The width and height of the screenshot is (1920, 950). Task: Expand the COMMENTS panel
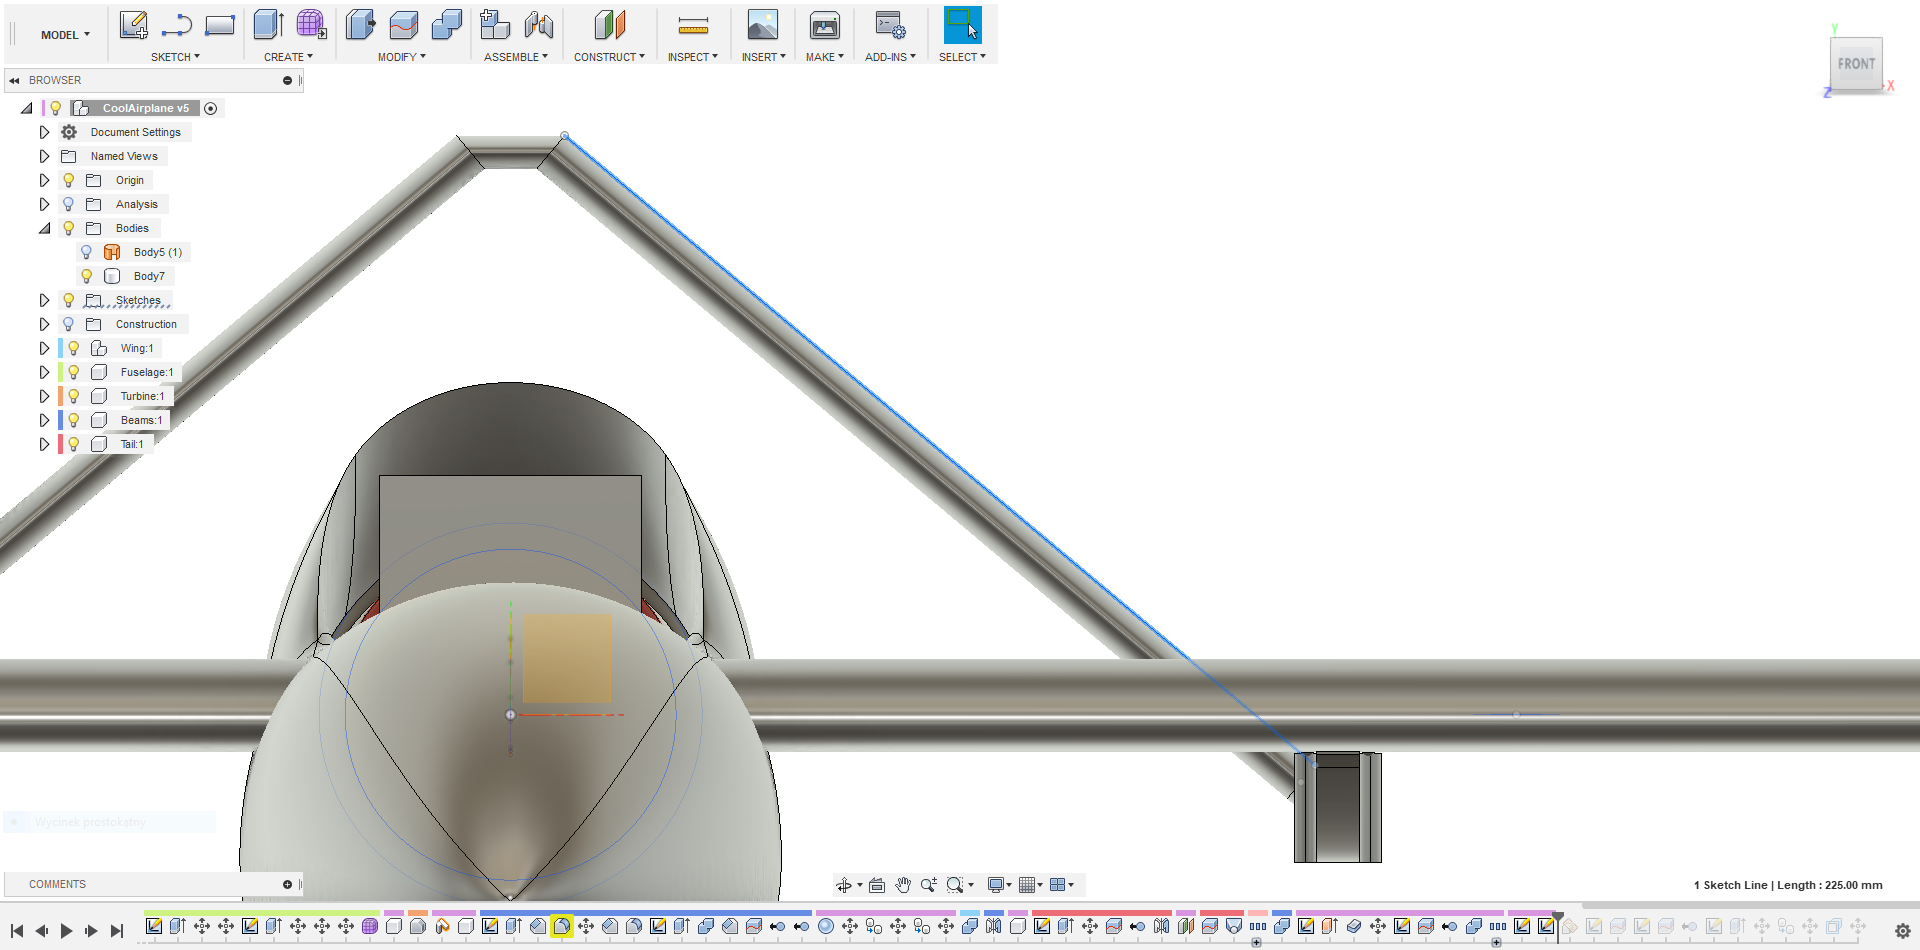[287, 884]
